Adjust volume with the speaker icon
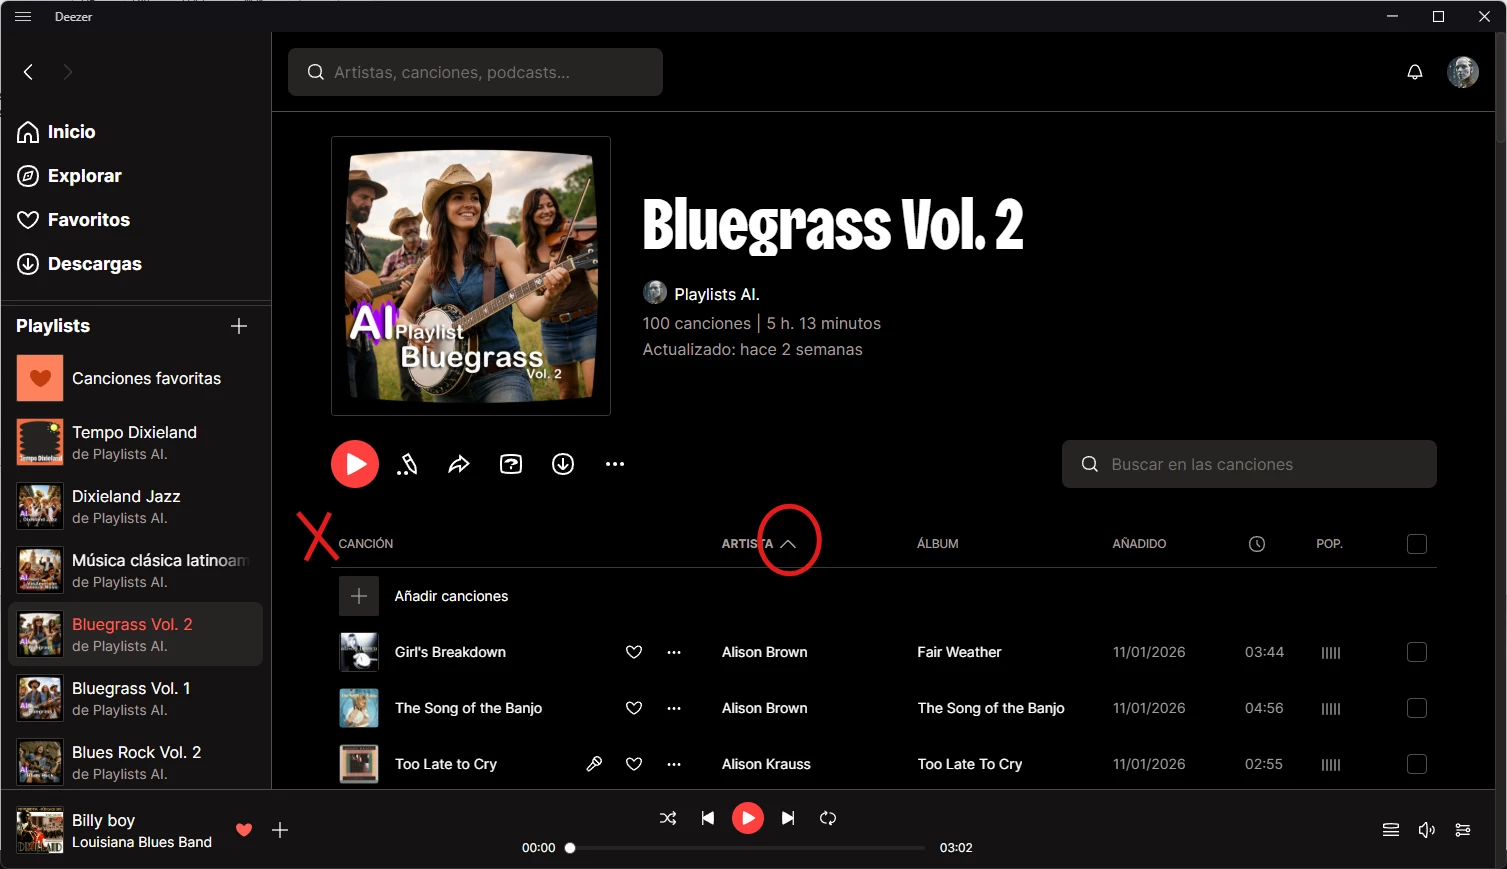The image size is (1507, 869). pos(1427,830)
